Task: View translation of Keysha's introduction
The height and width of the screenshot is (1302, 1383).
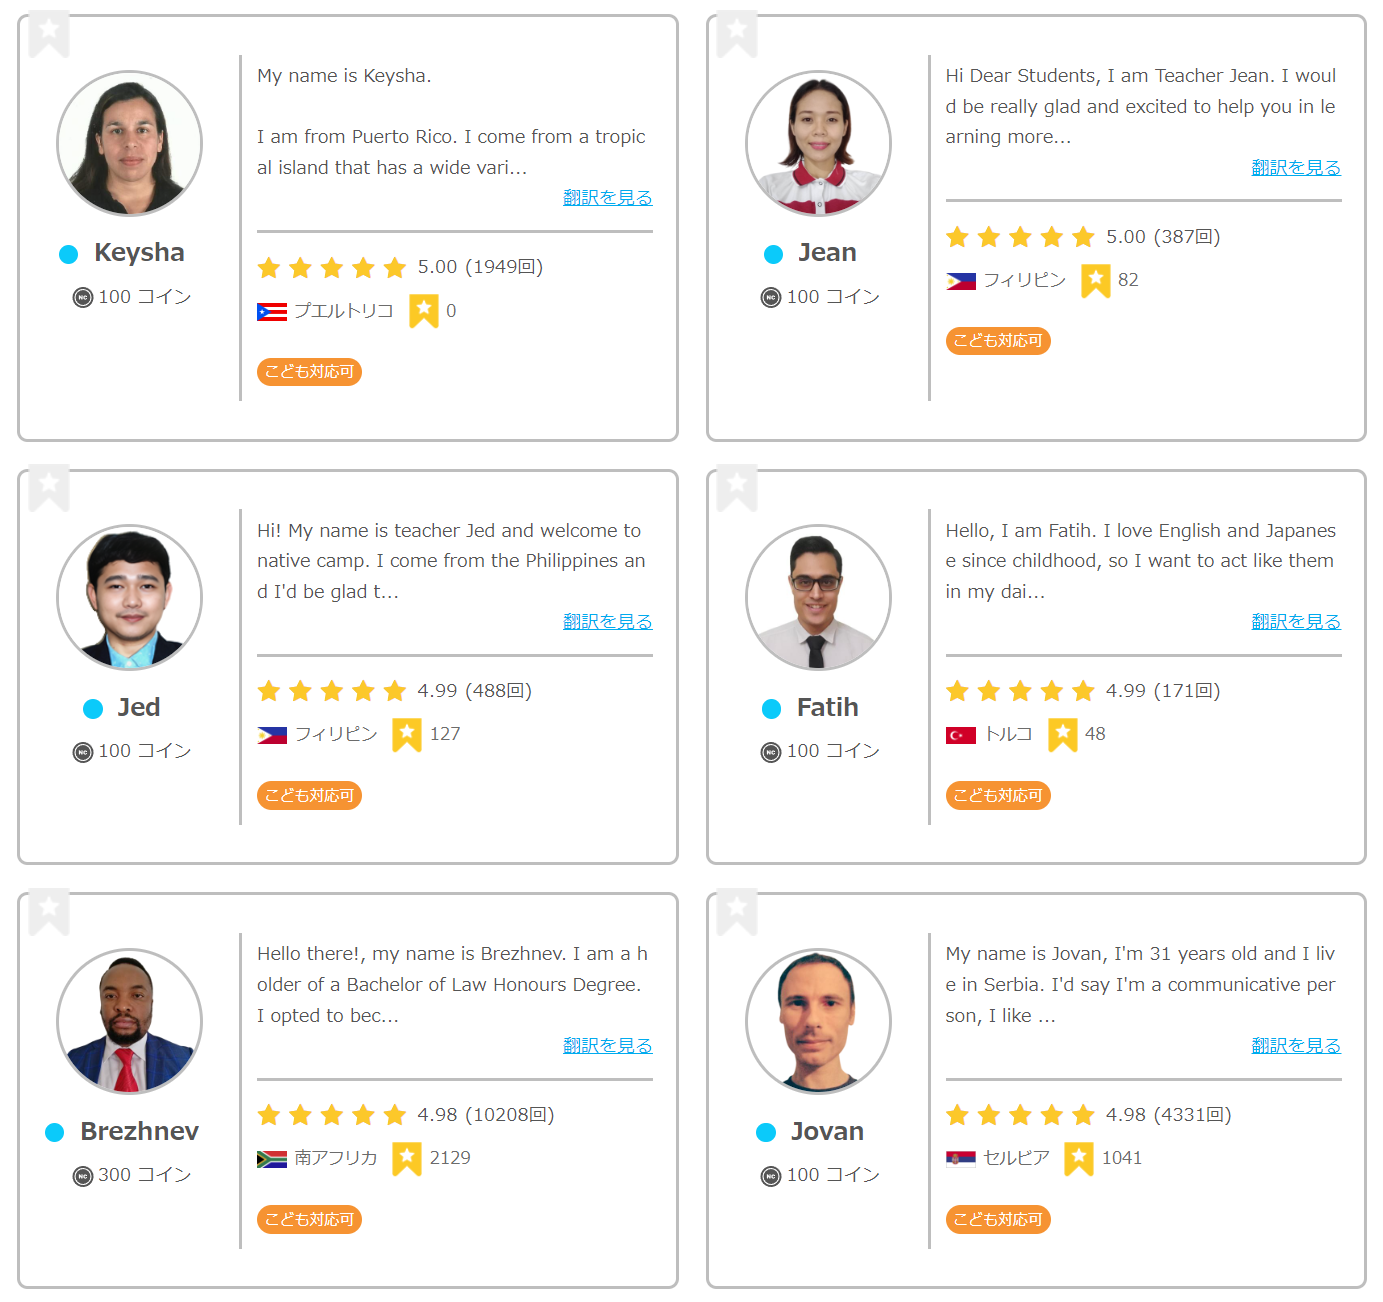Action: [607, 198]
